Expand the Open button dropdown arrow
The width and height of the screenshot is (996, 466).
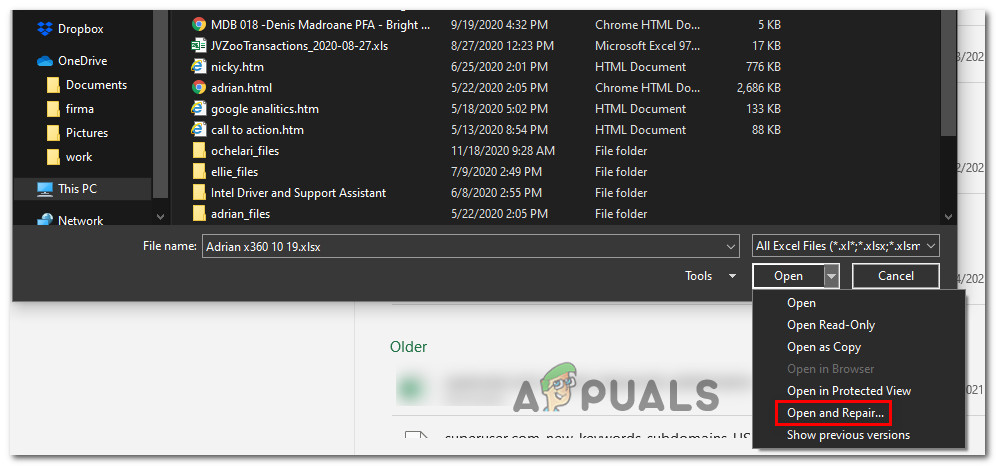tap(831, 276)
